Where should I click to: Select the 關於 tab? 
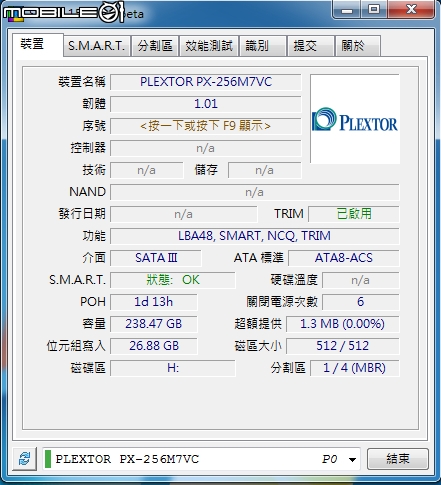tap(358, 46)
